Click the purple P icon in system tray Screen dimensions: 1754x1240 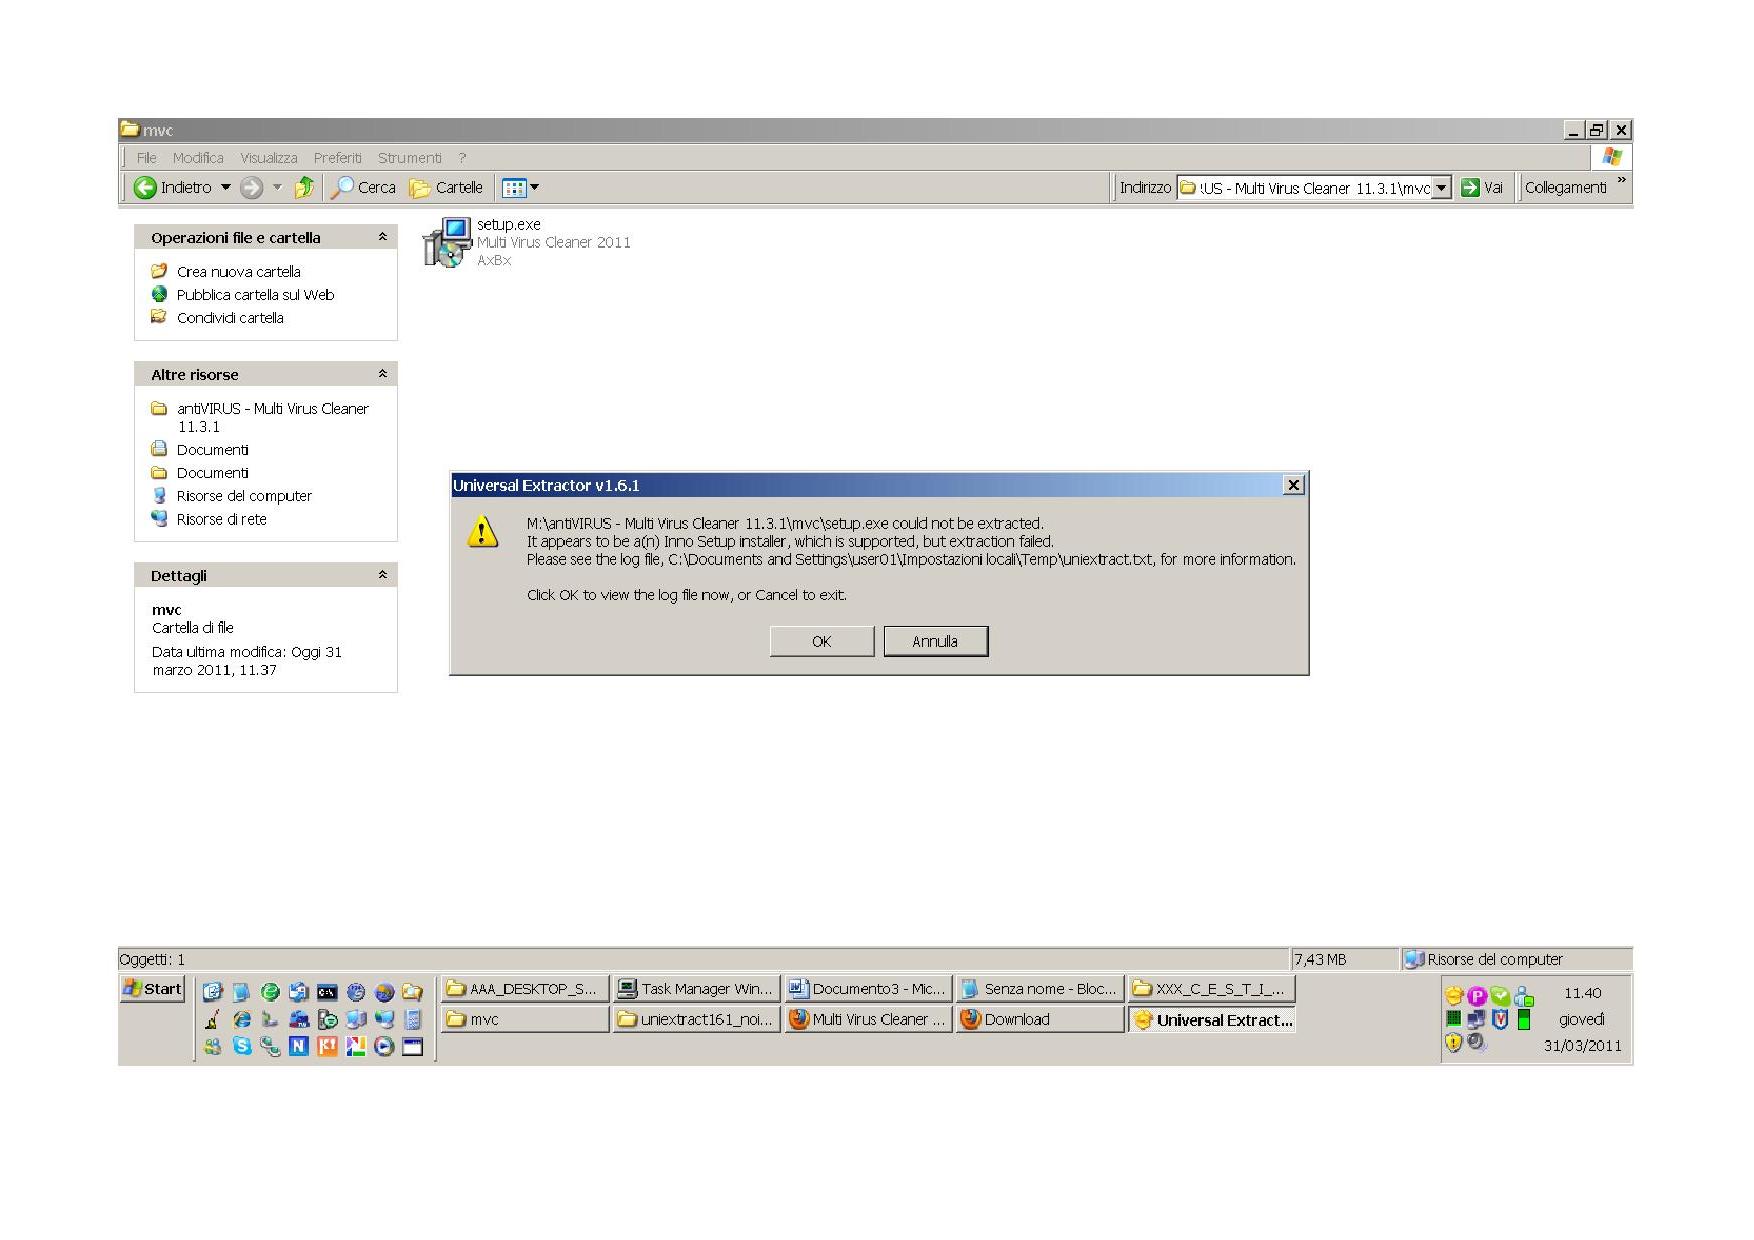(1477, 995)
